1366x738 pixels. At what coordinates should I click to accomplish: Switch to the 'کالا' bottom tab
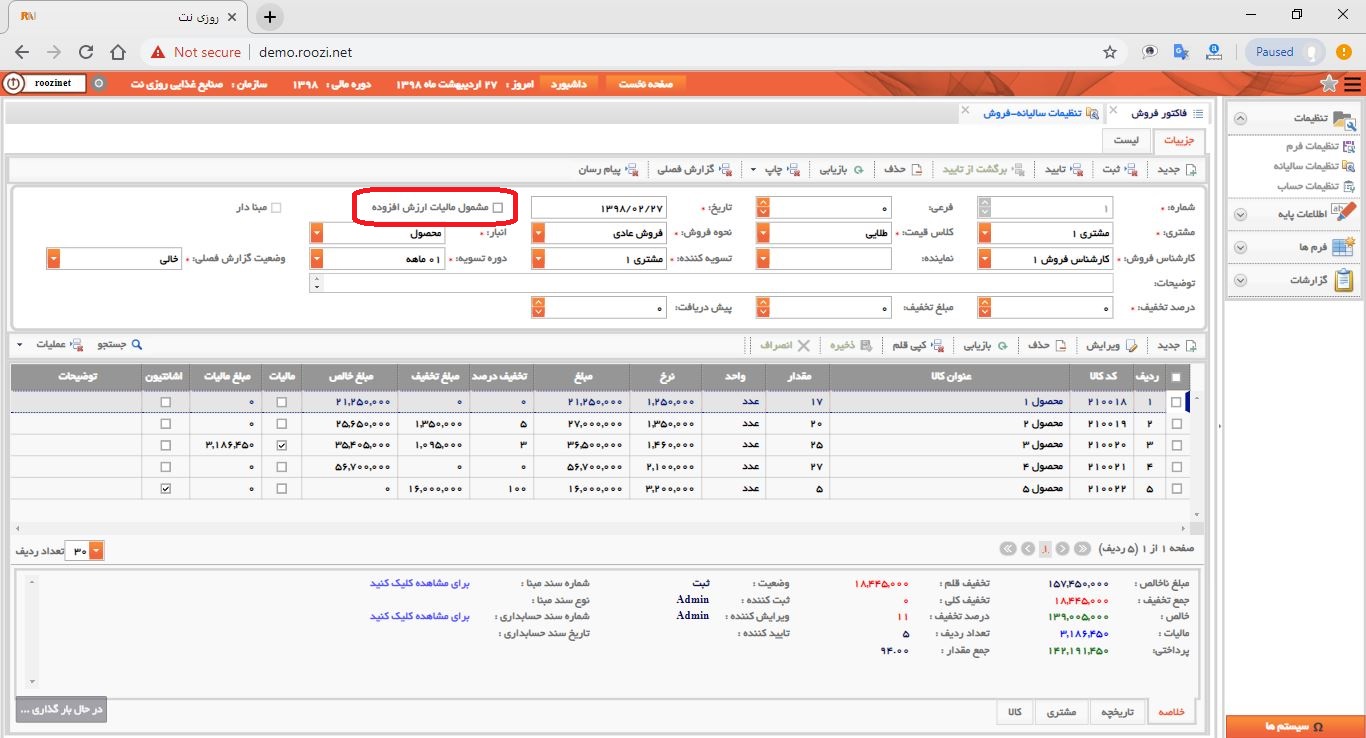pos(1014,712)
